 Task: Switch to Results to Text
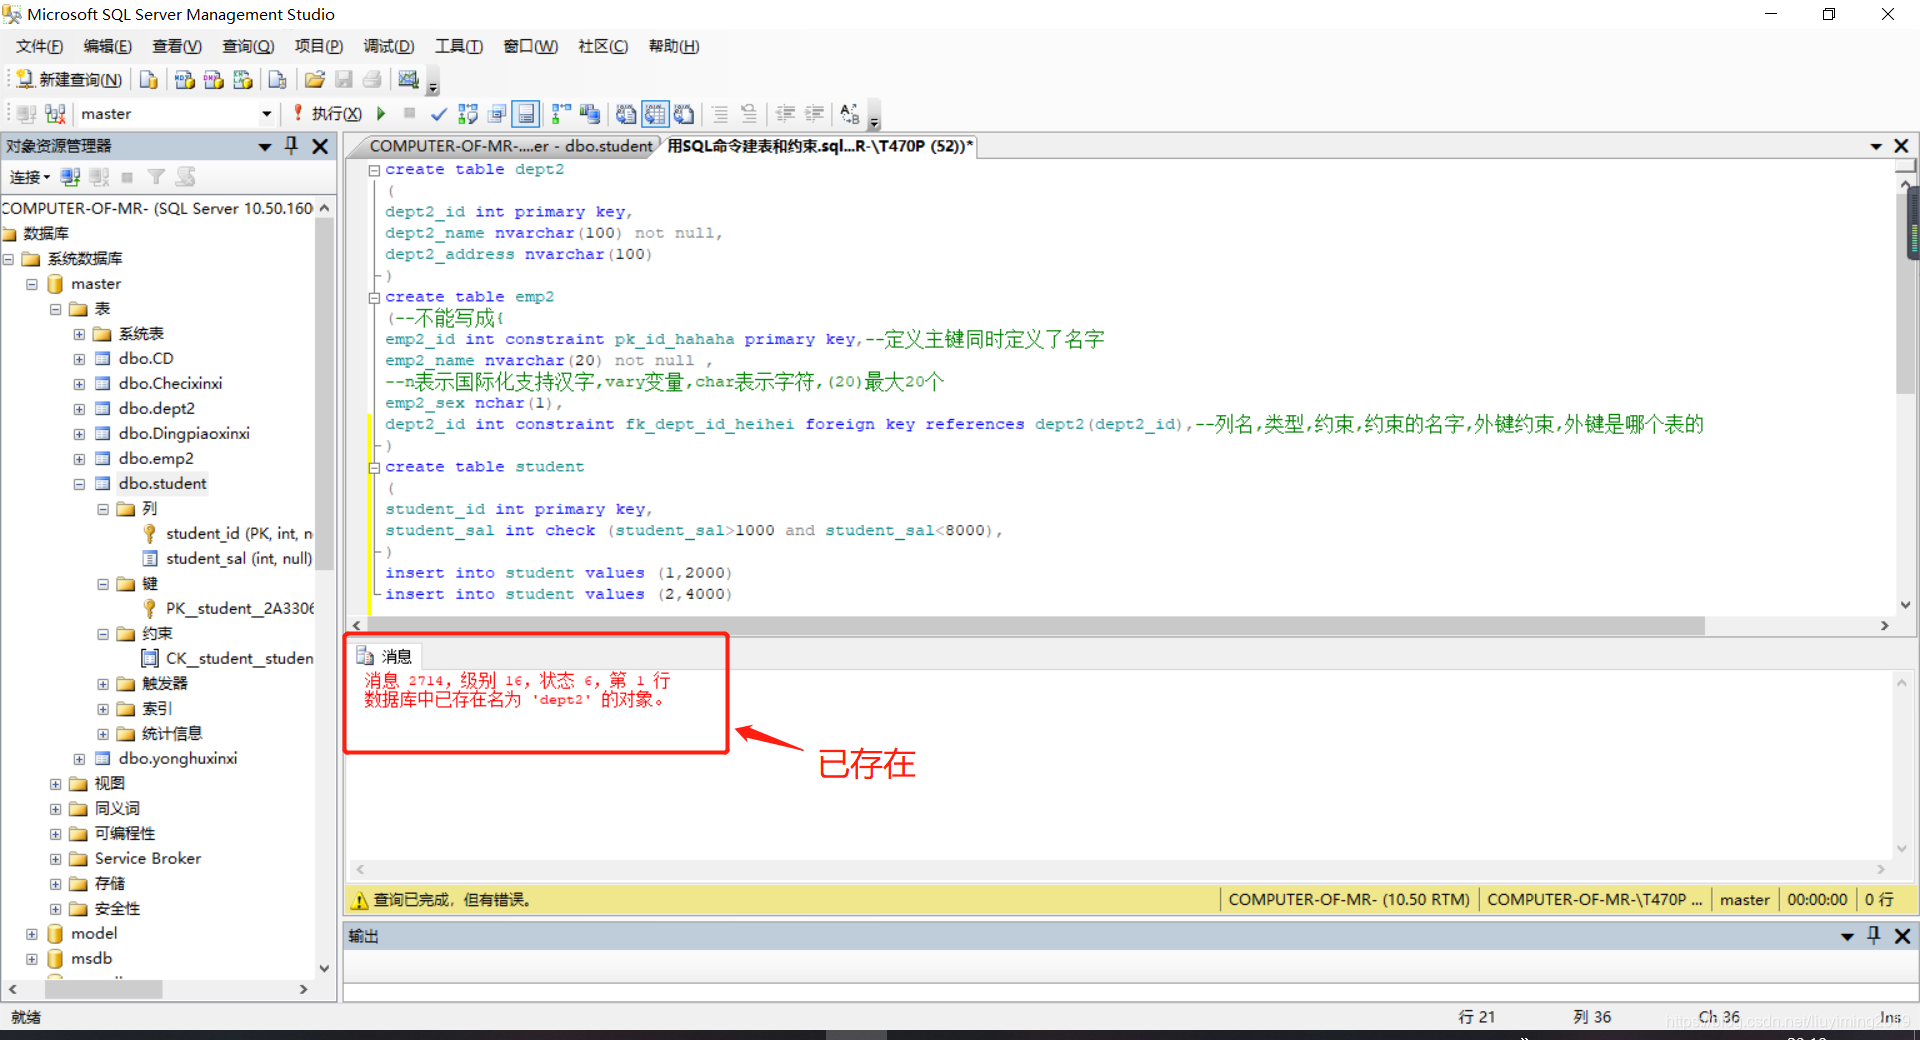626,114
